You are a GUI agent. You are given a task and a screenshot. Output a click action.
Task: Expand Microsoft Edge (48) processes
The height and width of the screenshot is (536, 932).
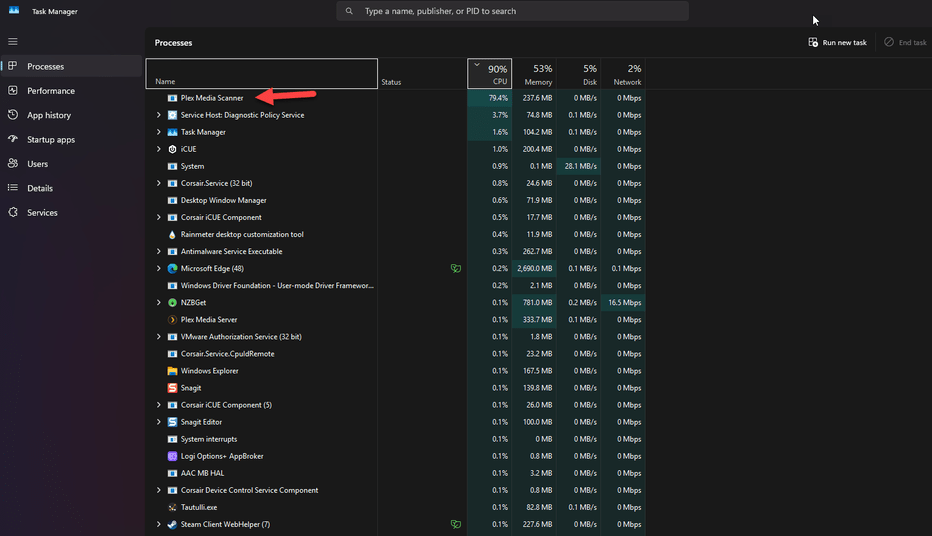tap(159, 269)
